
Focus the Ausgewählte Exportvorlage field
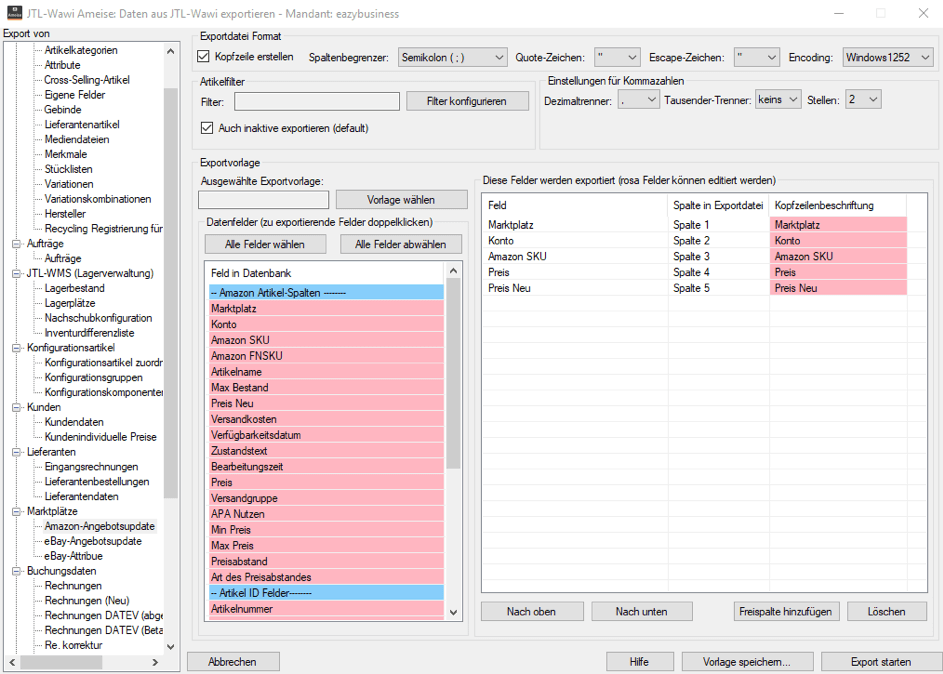click(x=263, y=200)
